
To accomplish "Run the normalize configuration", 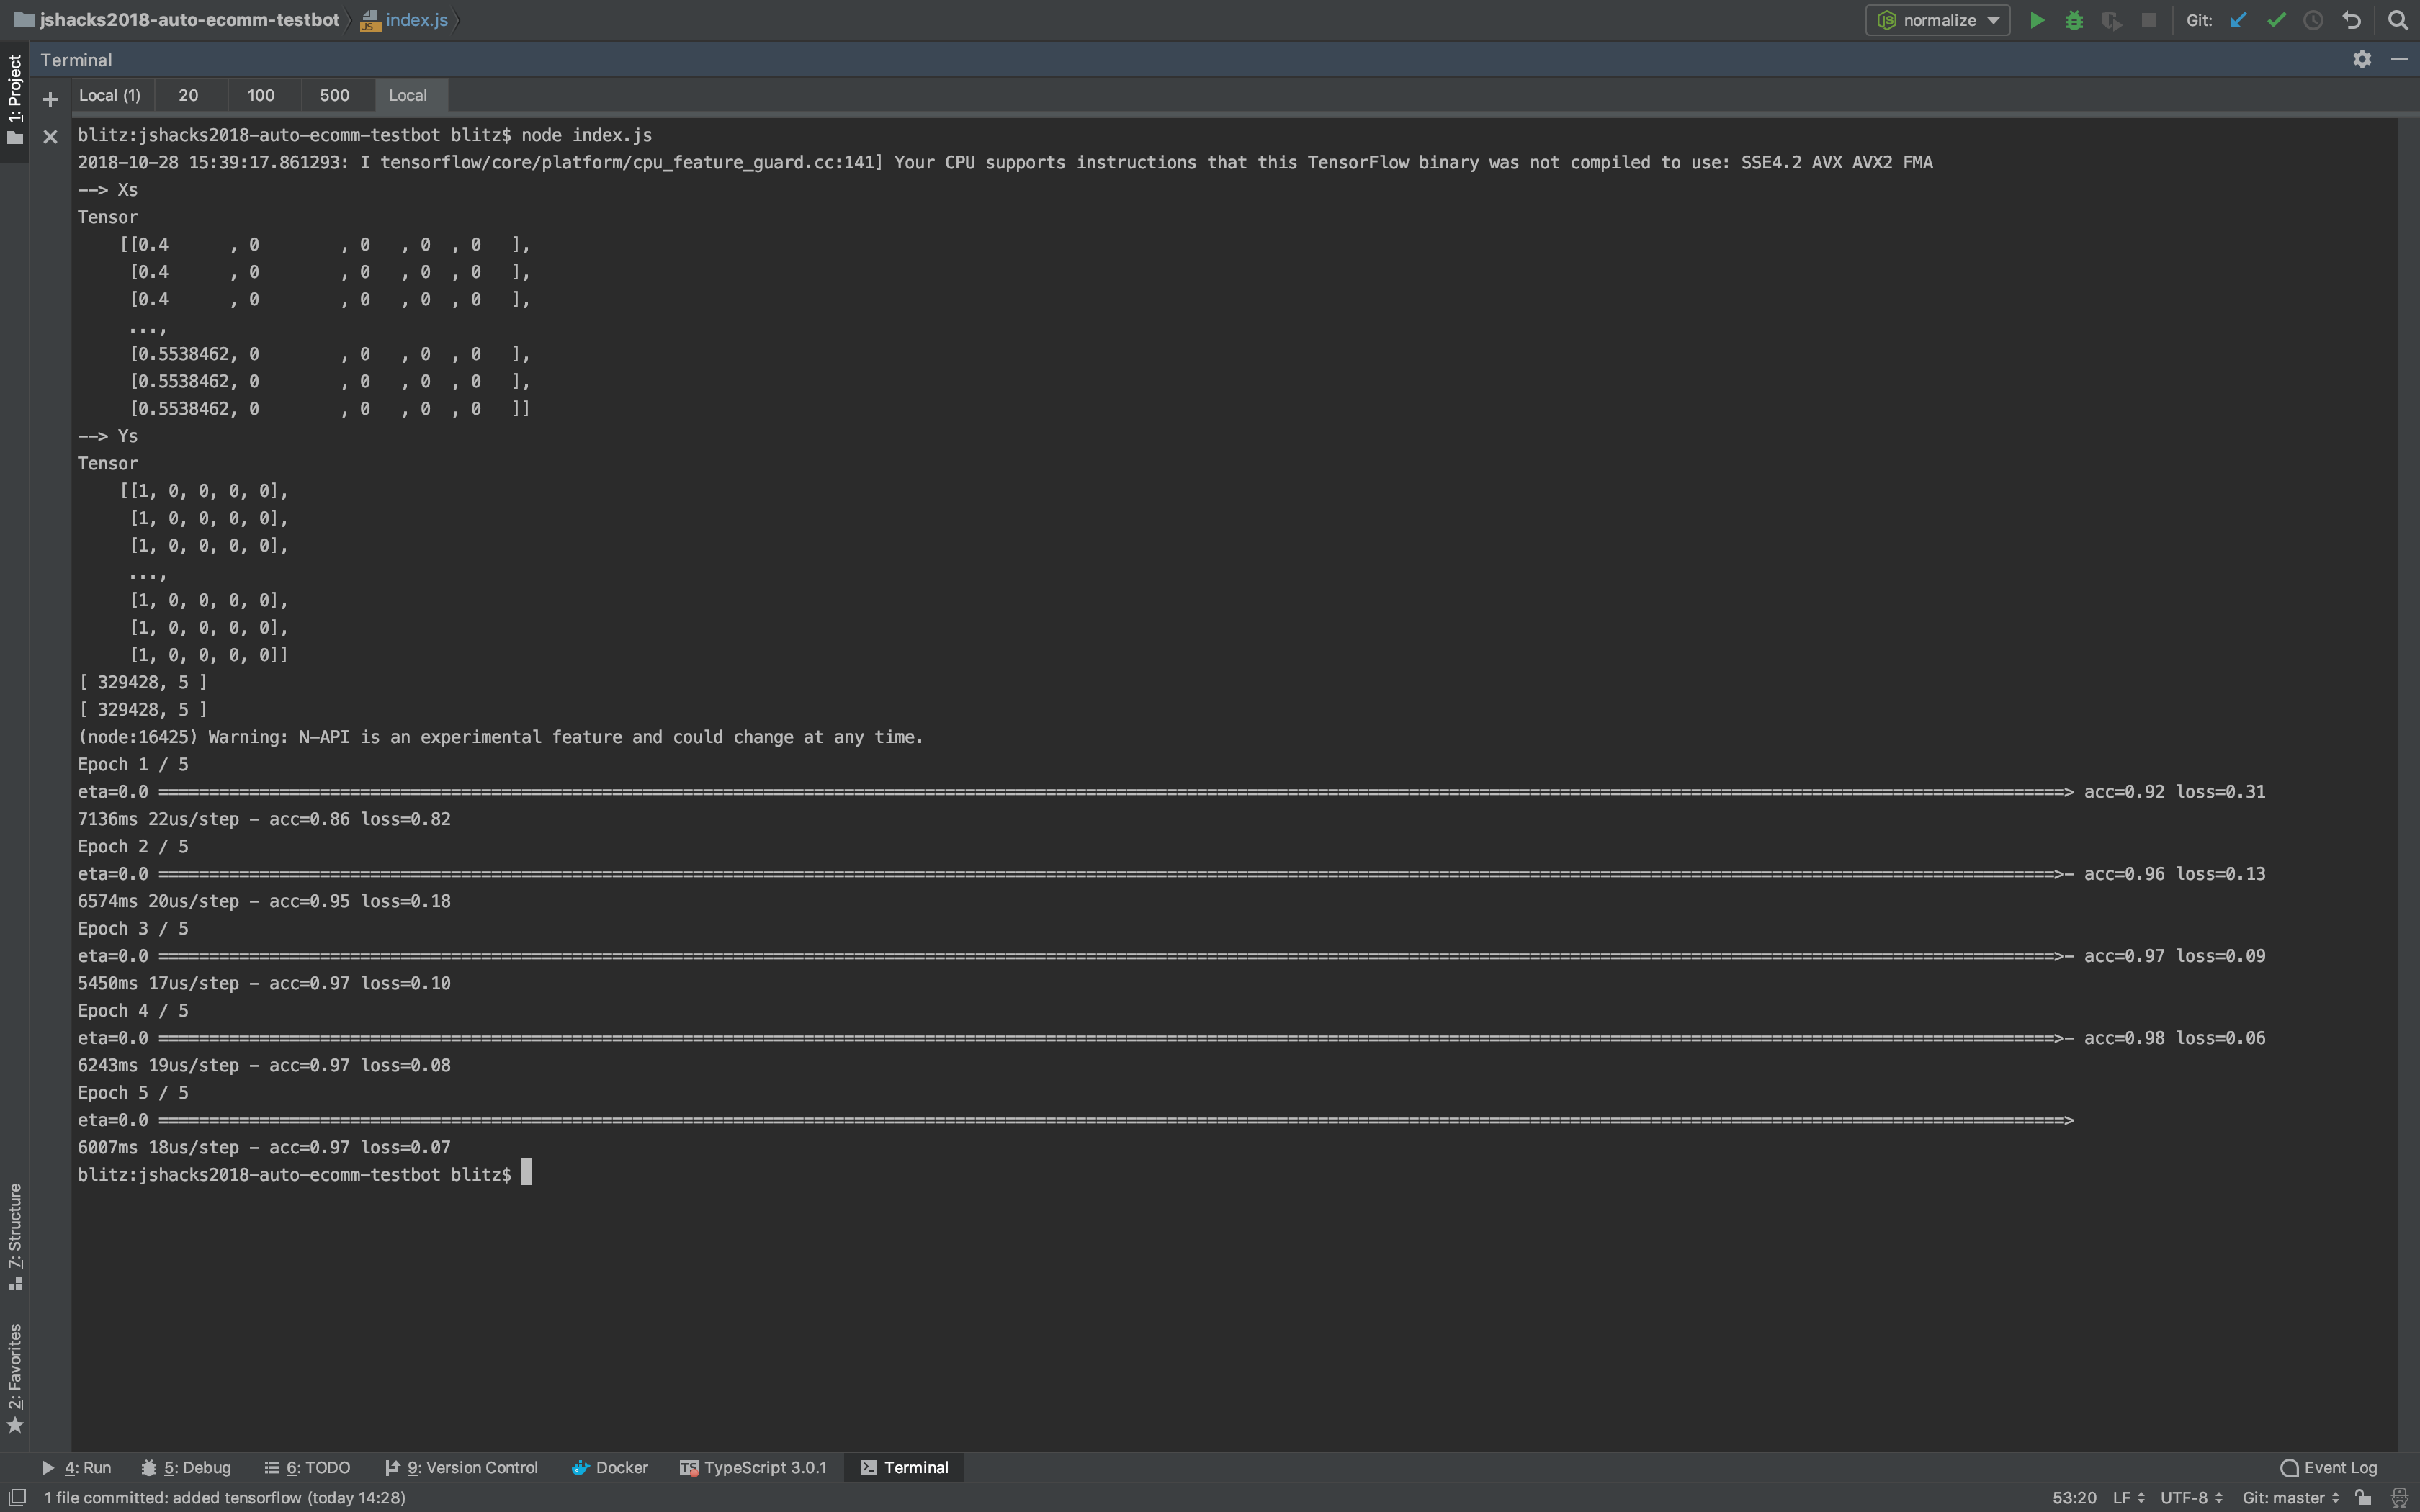I will [2036, 20].
